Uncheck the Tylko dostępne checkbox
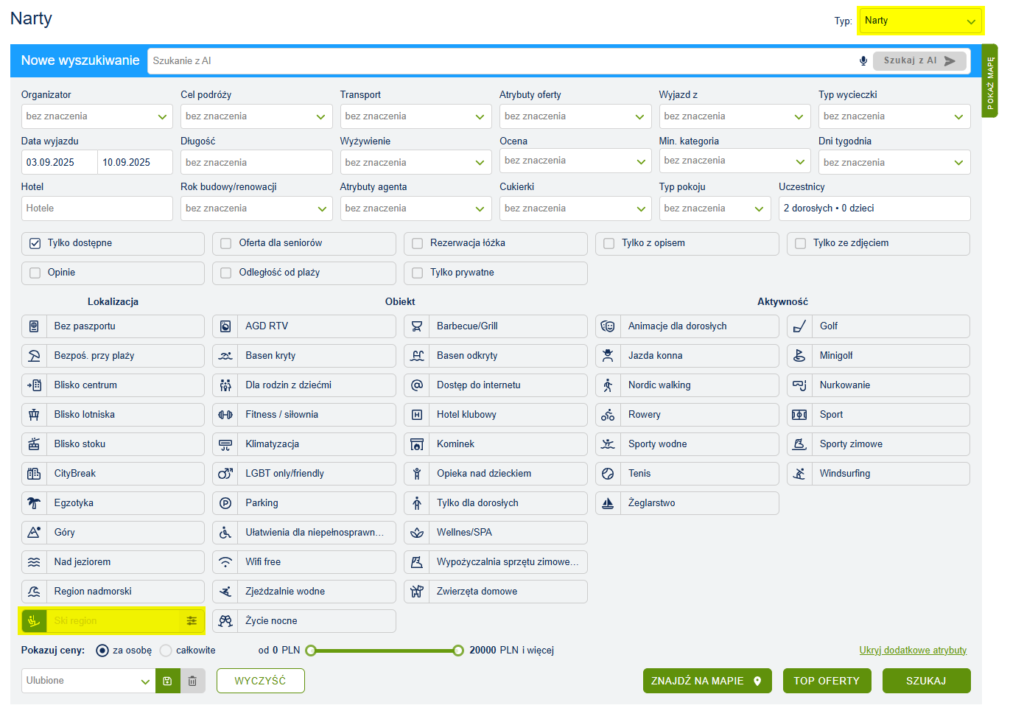The height and width of the screenshot is (722, 1024). tap(35, 243)
